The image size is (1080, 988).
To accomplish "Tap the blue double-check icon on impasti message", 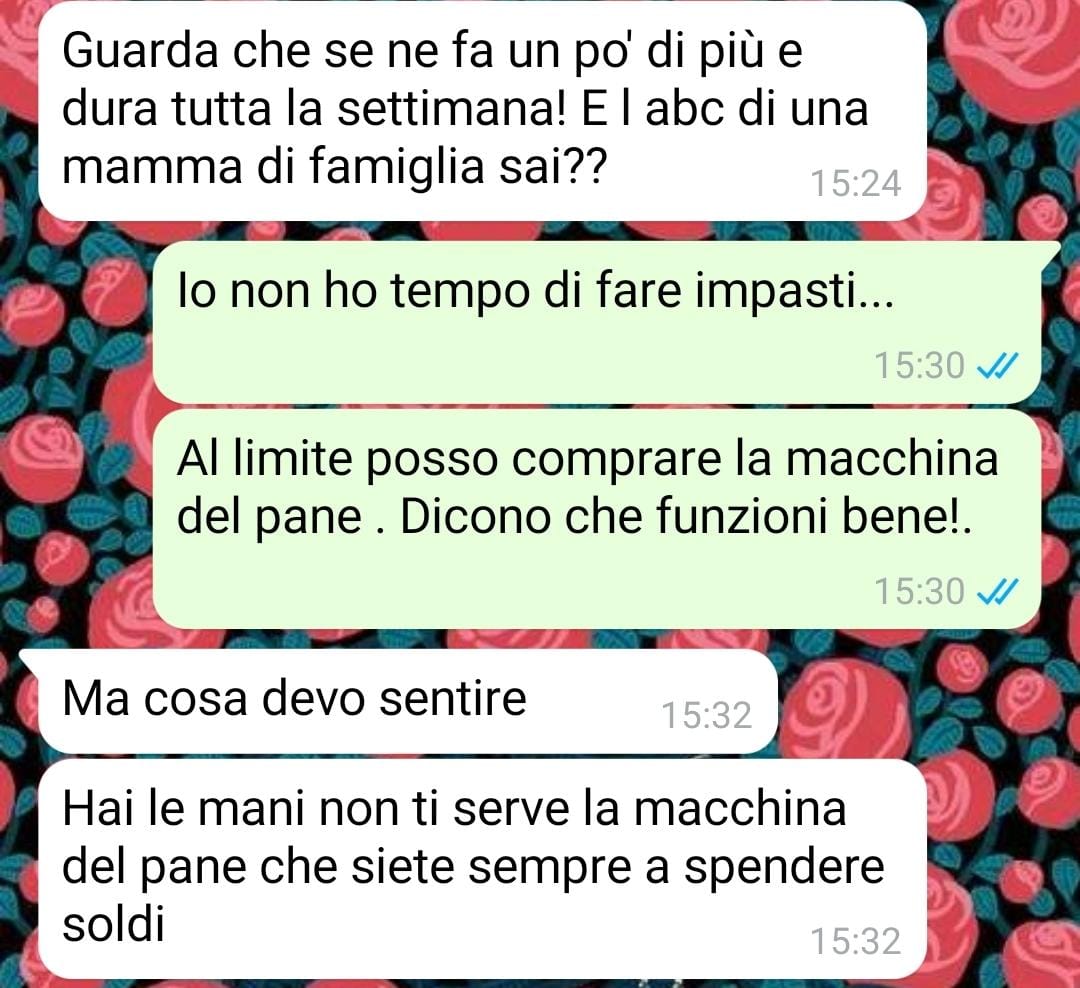I will pos(997,366).
